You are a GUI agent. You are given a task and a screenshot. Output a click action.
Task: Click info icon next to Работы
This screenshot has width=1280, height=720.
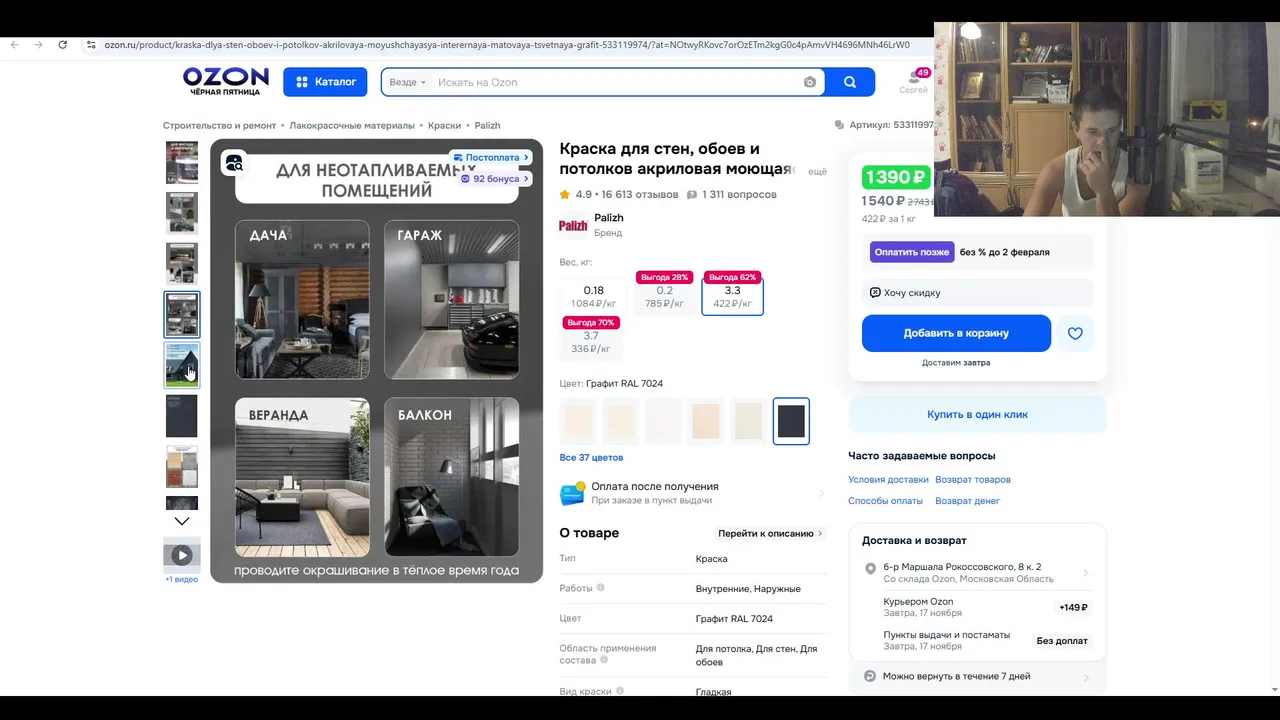pos(601,588)
